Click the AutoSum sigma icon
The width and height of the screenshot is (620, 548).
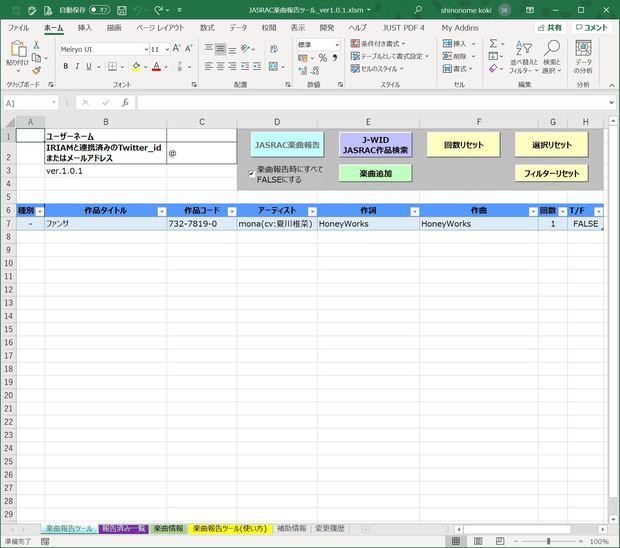click(493, 43)
